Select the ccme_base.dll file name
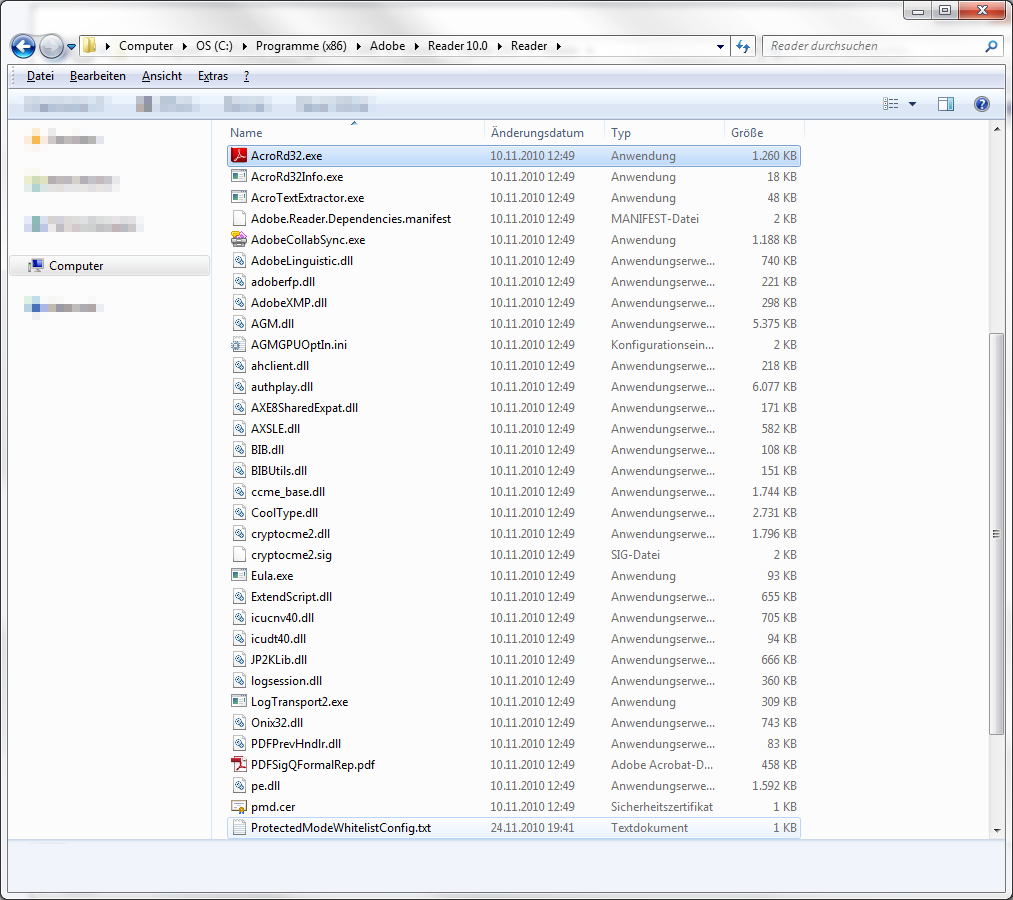 click(x=288, y=492)
